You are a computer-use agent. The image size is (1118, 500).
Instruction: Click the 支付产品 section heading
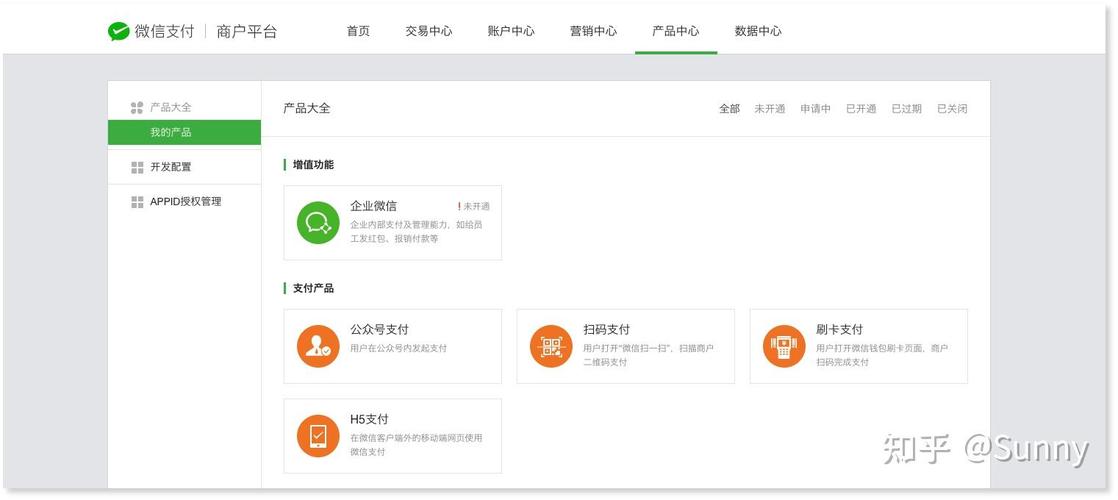pyautogui.click(x=313, y=288)
